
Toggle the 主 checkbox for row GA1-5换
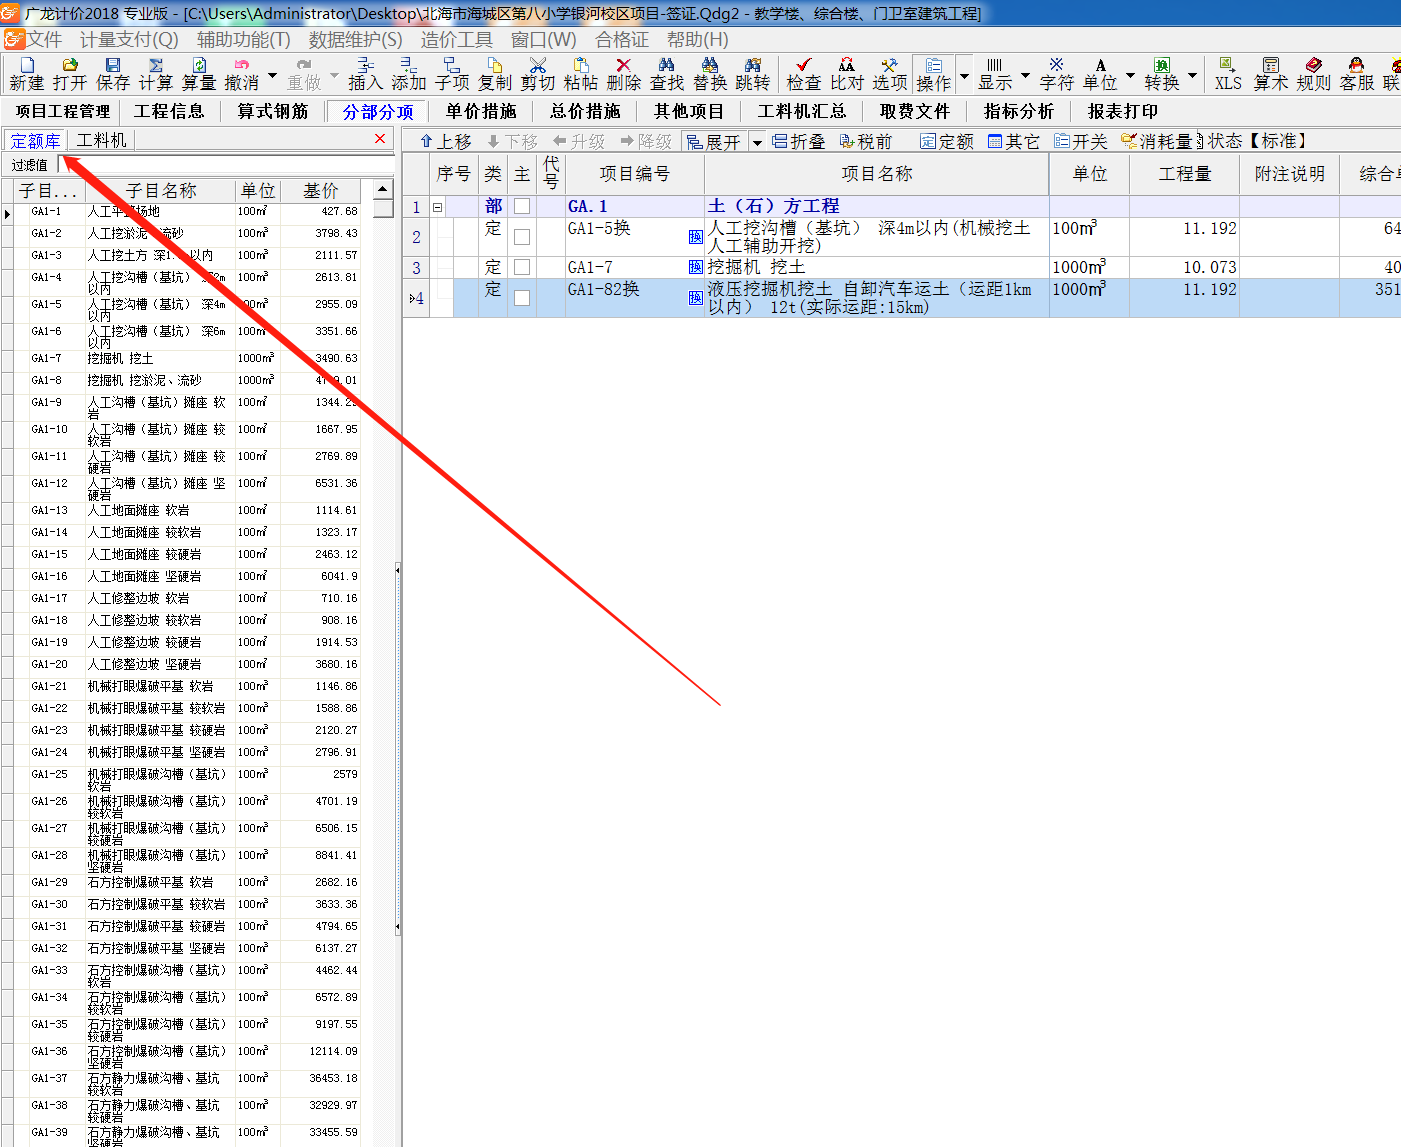[x=522, y=237]
